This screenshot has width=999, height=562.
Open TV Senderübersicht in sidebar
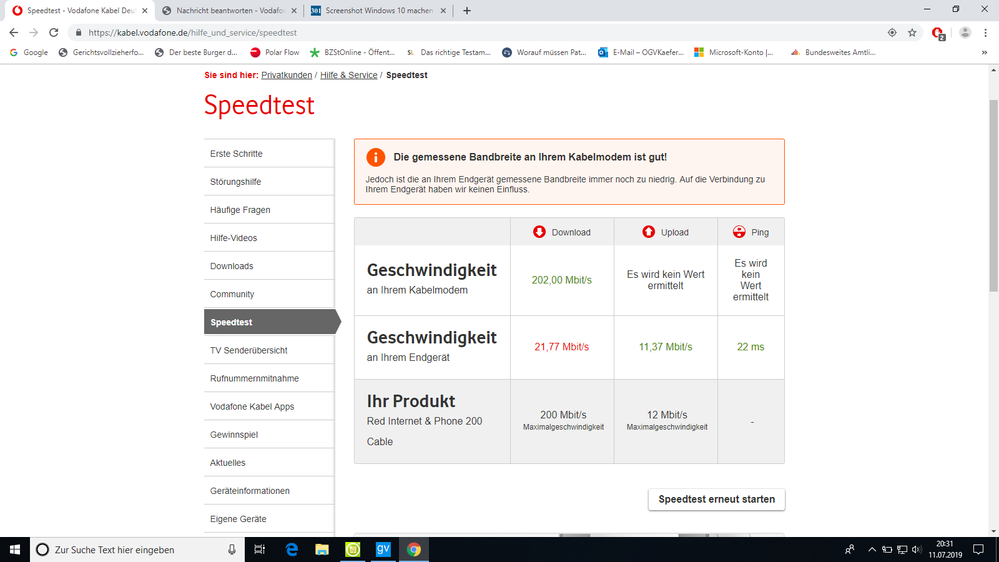pos(269,350)
